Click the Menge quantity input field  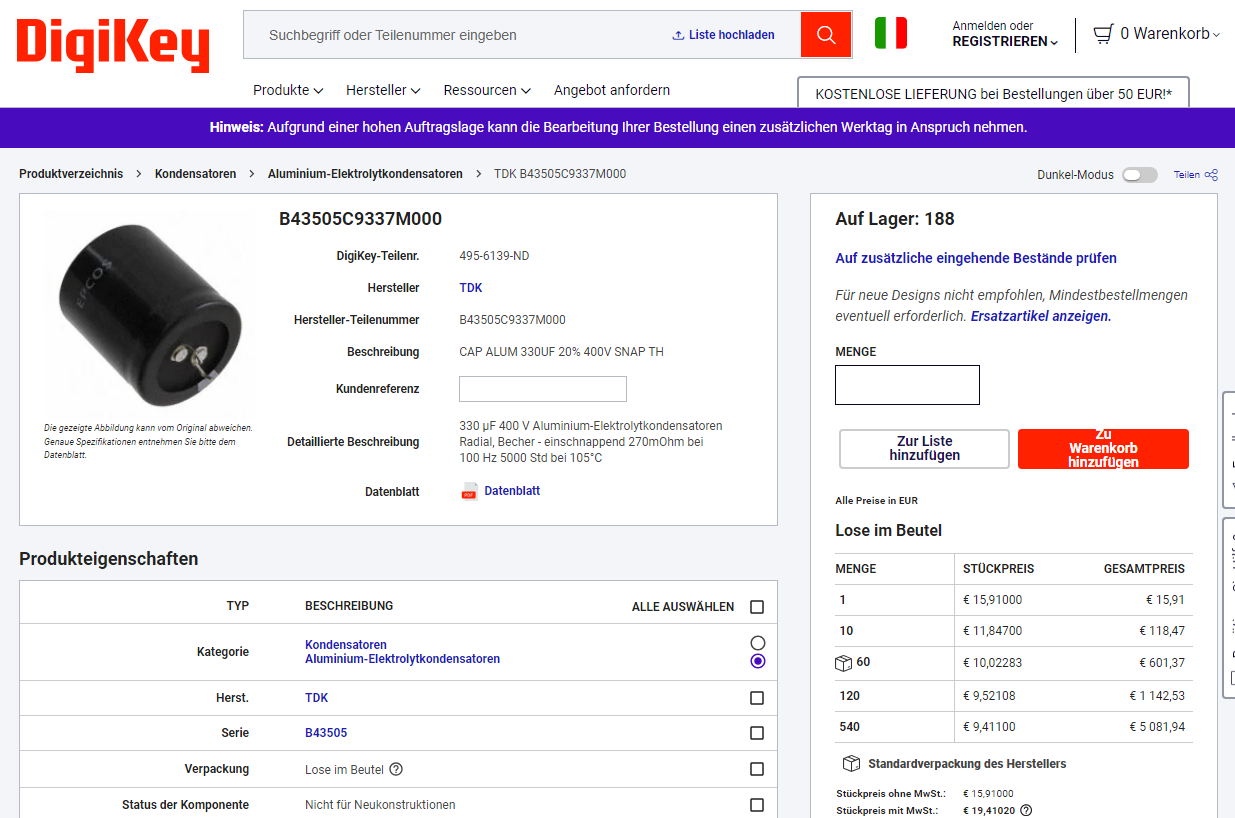click(907, 385)
